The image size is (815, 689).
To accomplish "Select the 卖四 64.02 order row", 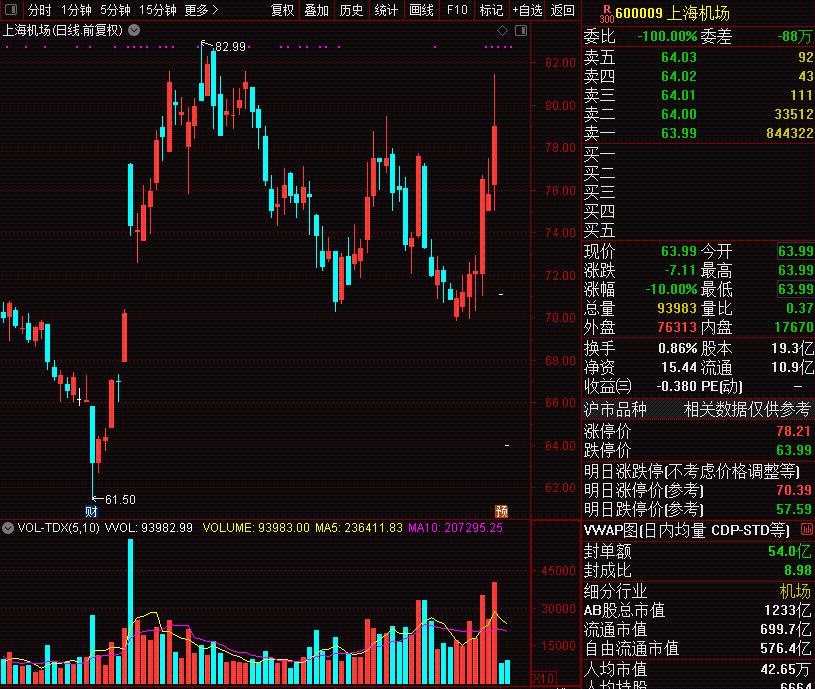I will (698, 76).
